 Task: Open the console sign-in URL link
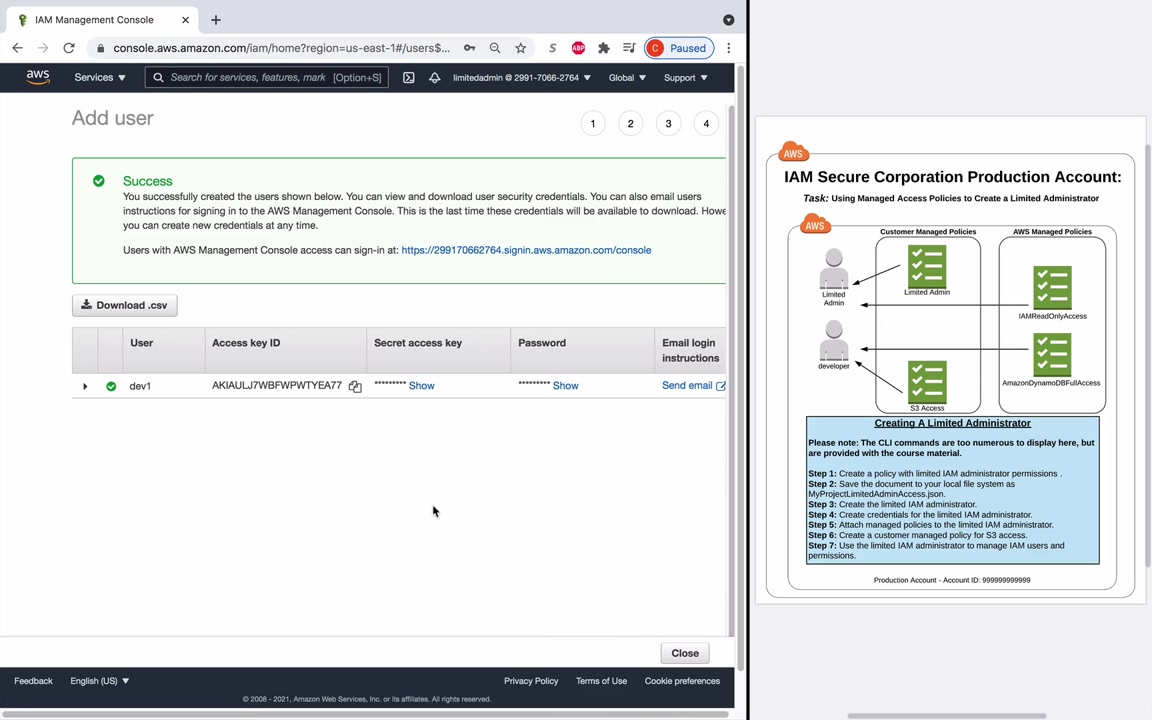click(x=526, y=250)
